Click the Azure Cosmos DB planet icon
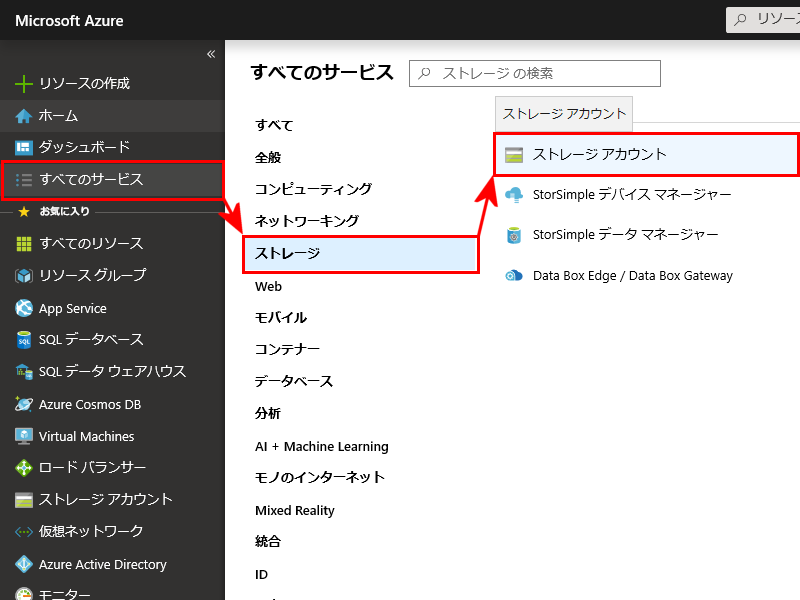Screen dimensions: 800x600 [23, 404]
